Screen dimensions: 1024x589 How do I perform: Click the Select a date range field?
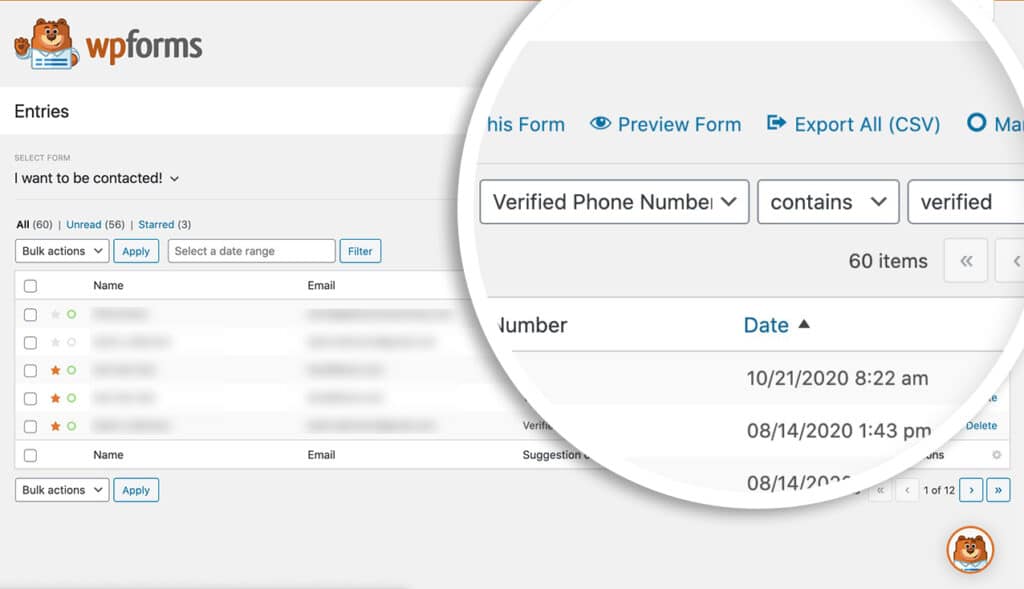pyautogui.click(x=250, y=251)
